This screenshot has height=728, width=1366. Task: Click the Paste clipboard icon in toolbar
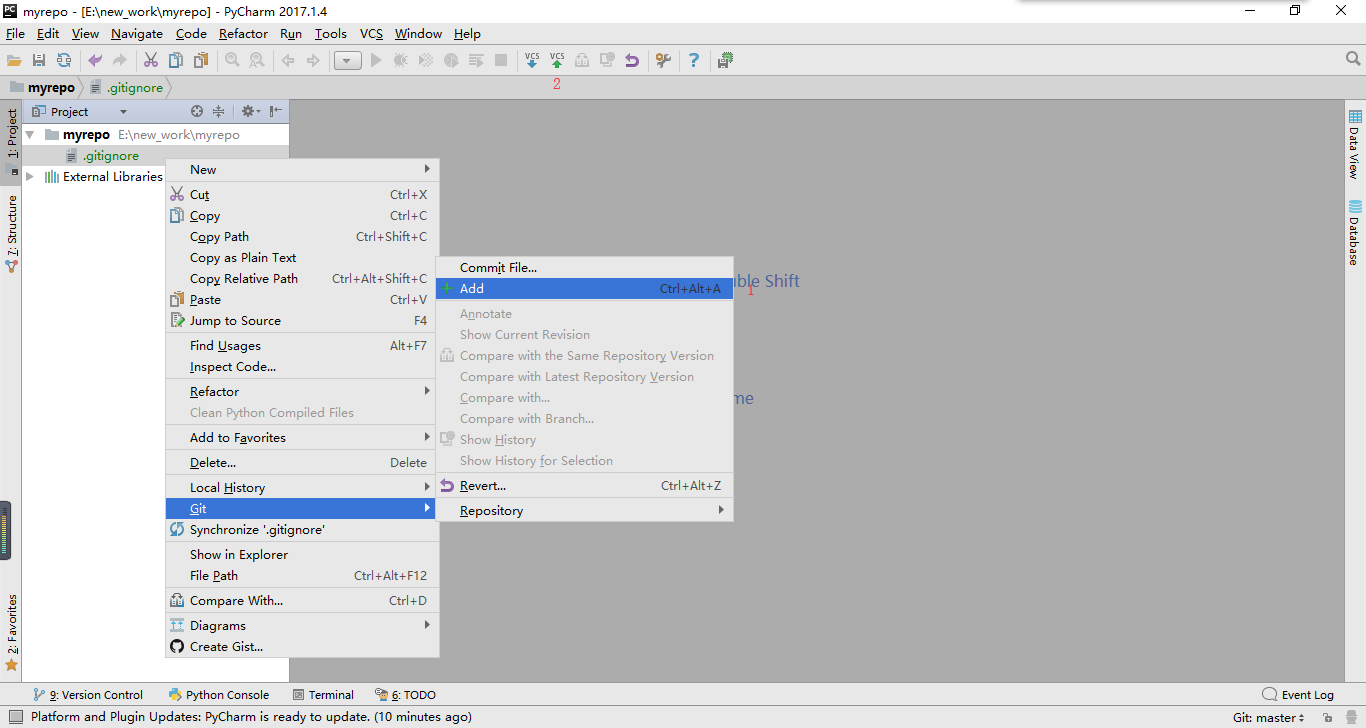coord(201,61)
